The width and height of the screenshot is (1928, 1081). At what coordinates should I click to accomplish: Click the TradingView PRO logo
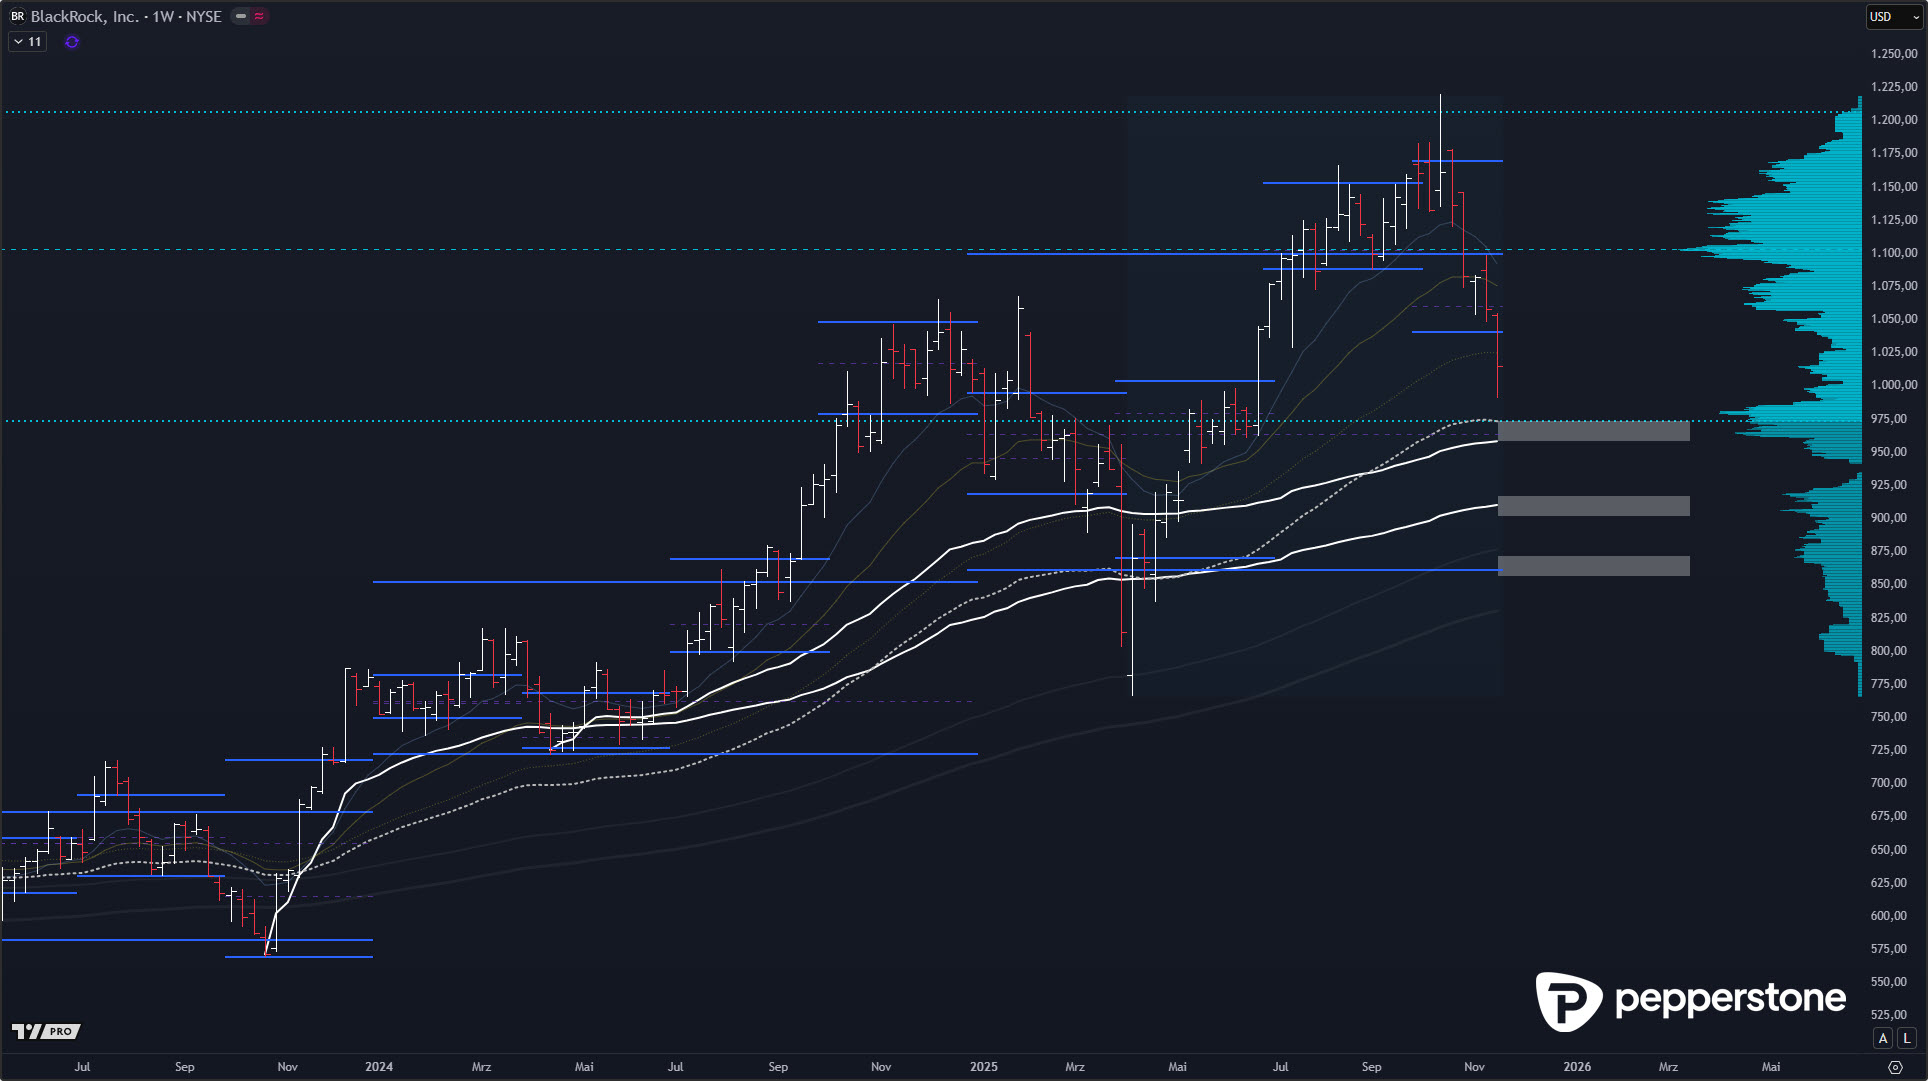point(46,1031)
